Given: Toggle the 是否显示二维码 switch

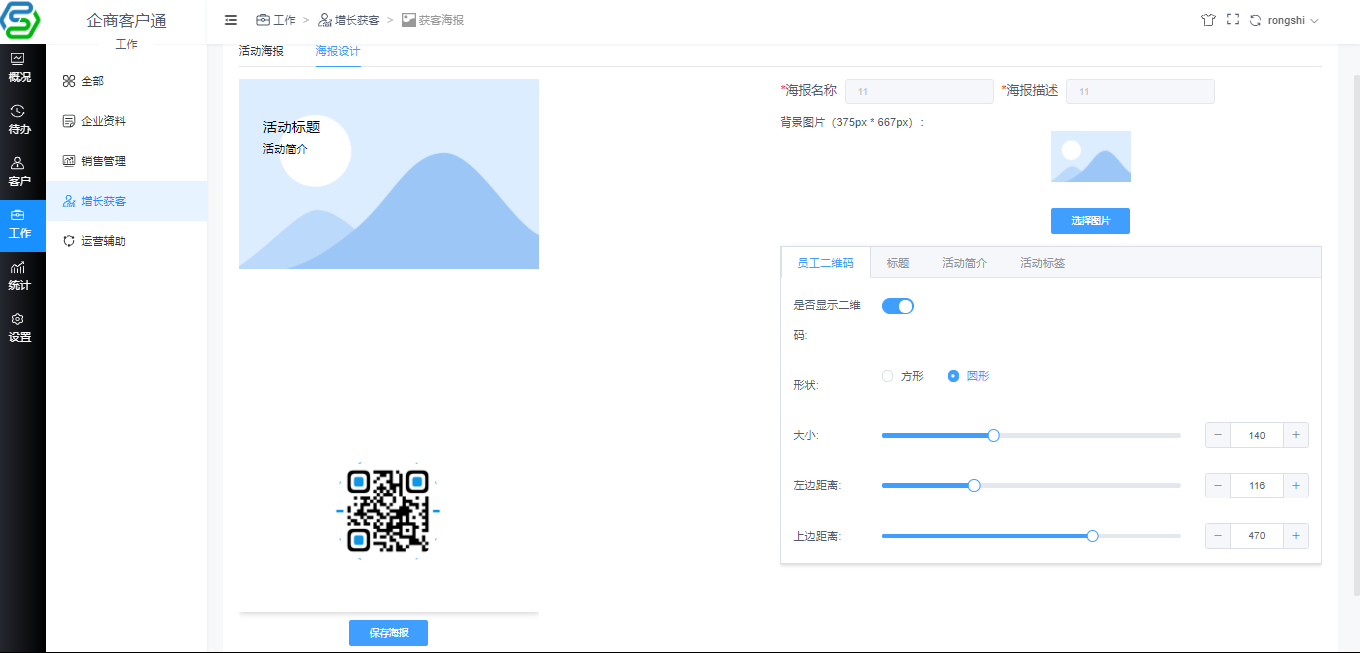Looking at the screenshot, I should pos(898,306).
